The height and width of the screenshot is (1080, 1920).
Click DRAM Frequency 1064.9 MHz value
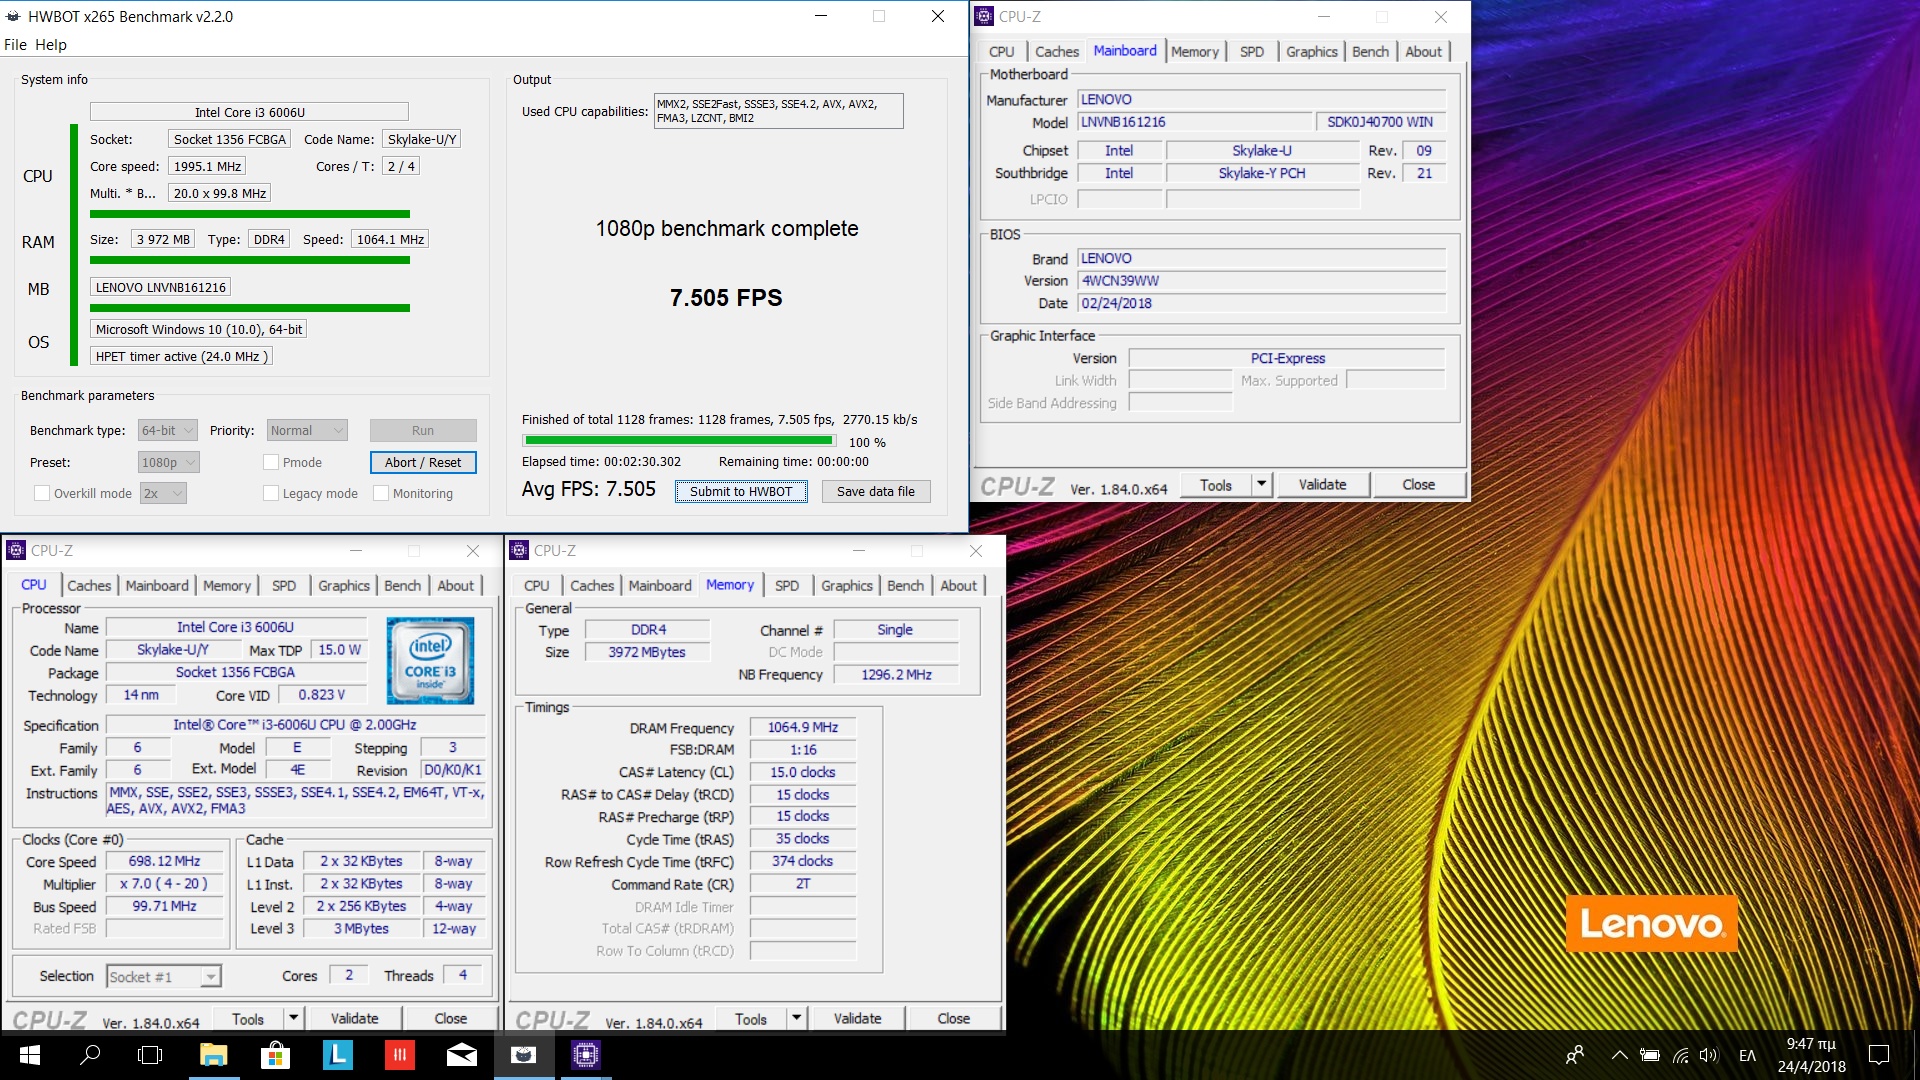coord(803,728)
